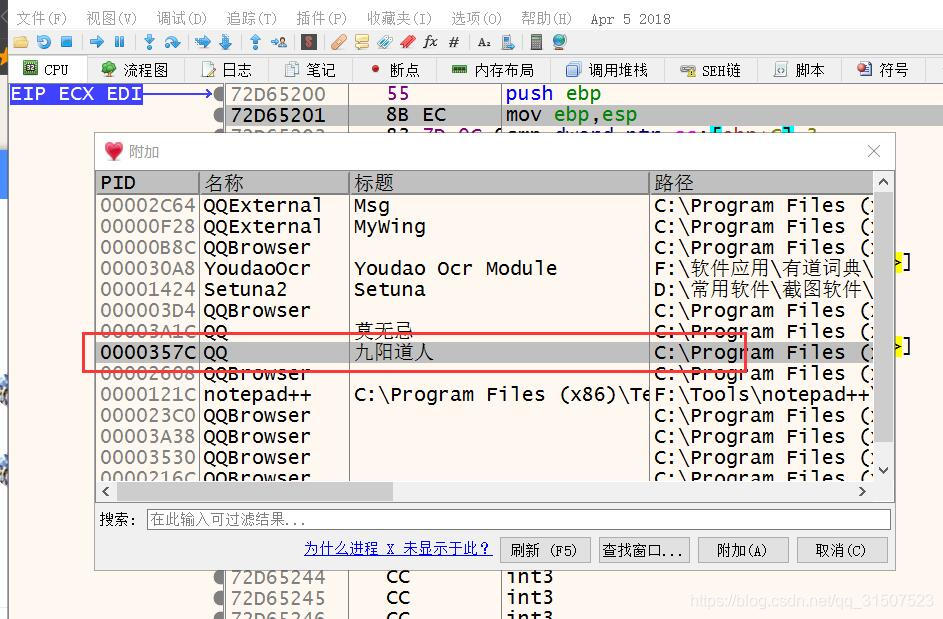The image size is (943, 619).
Task: Click the 搜索 filter input field
Action: coord(518,519)
